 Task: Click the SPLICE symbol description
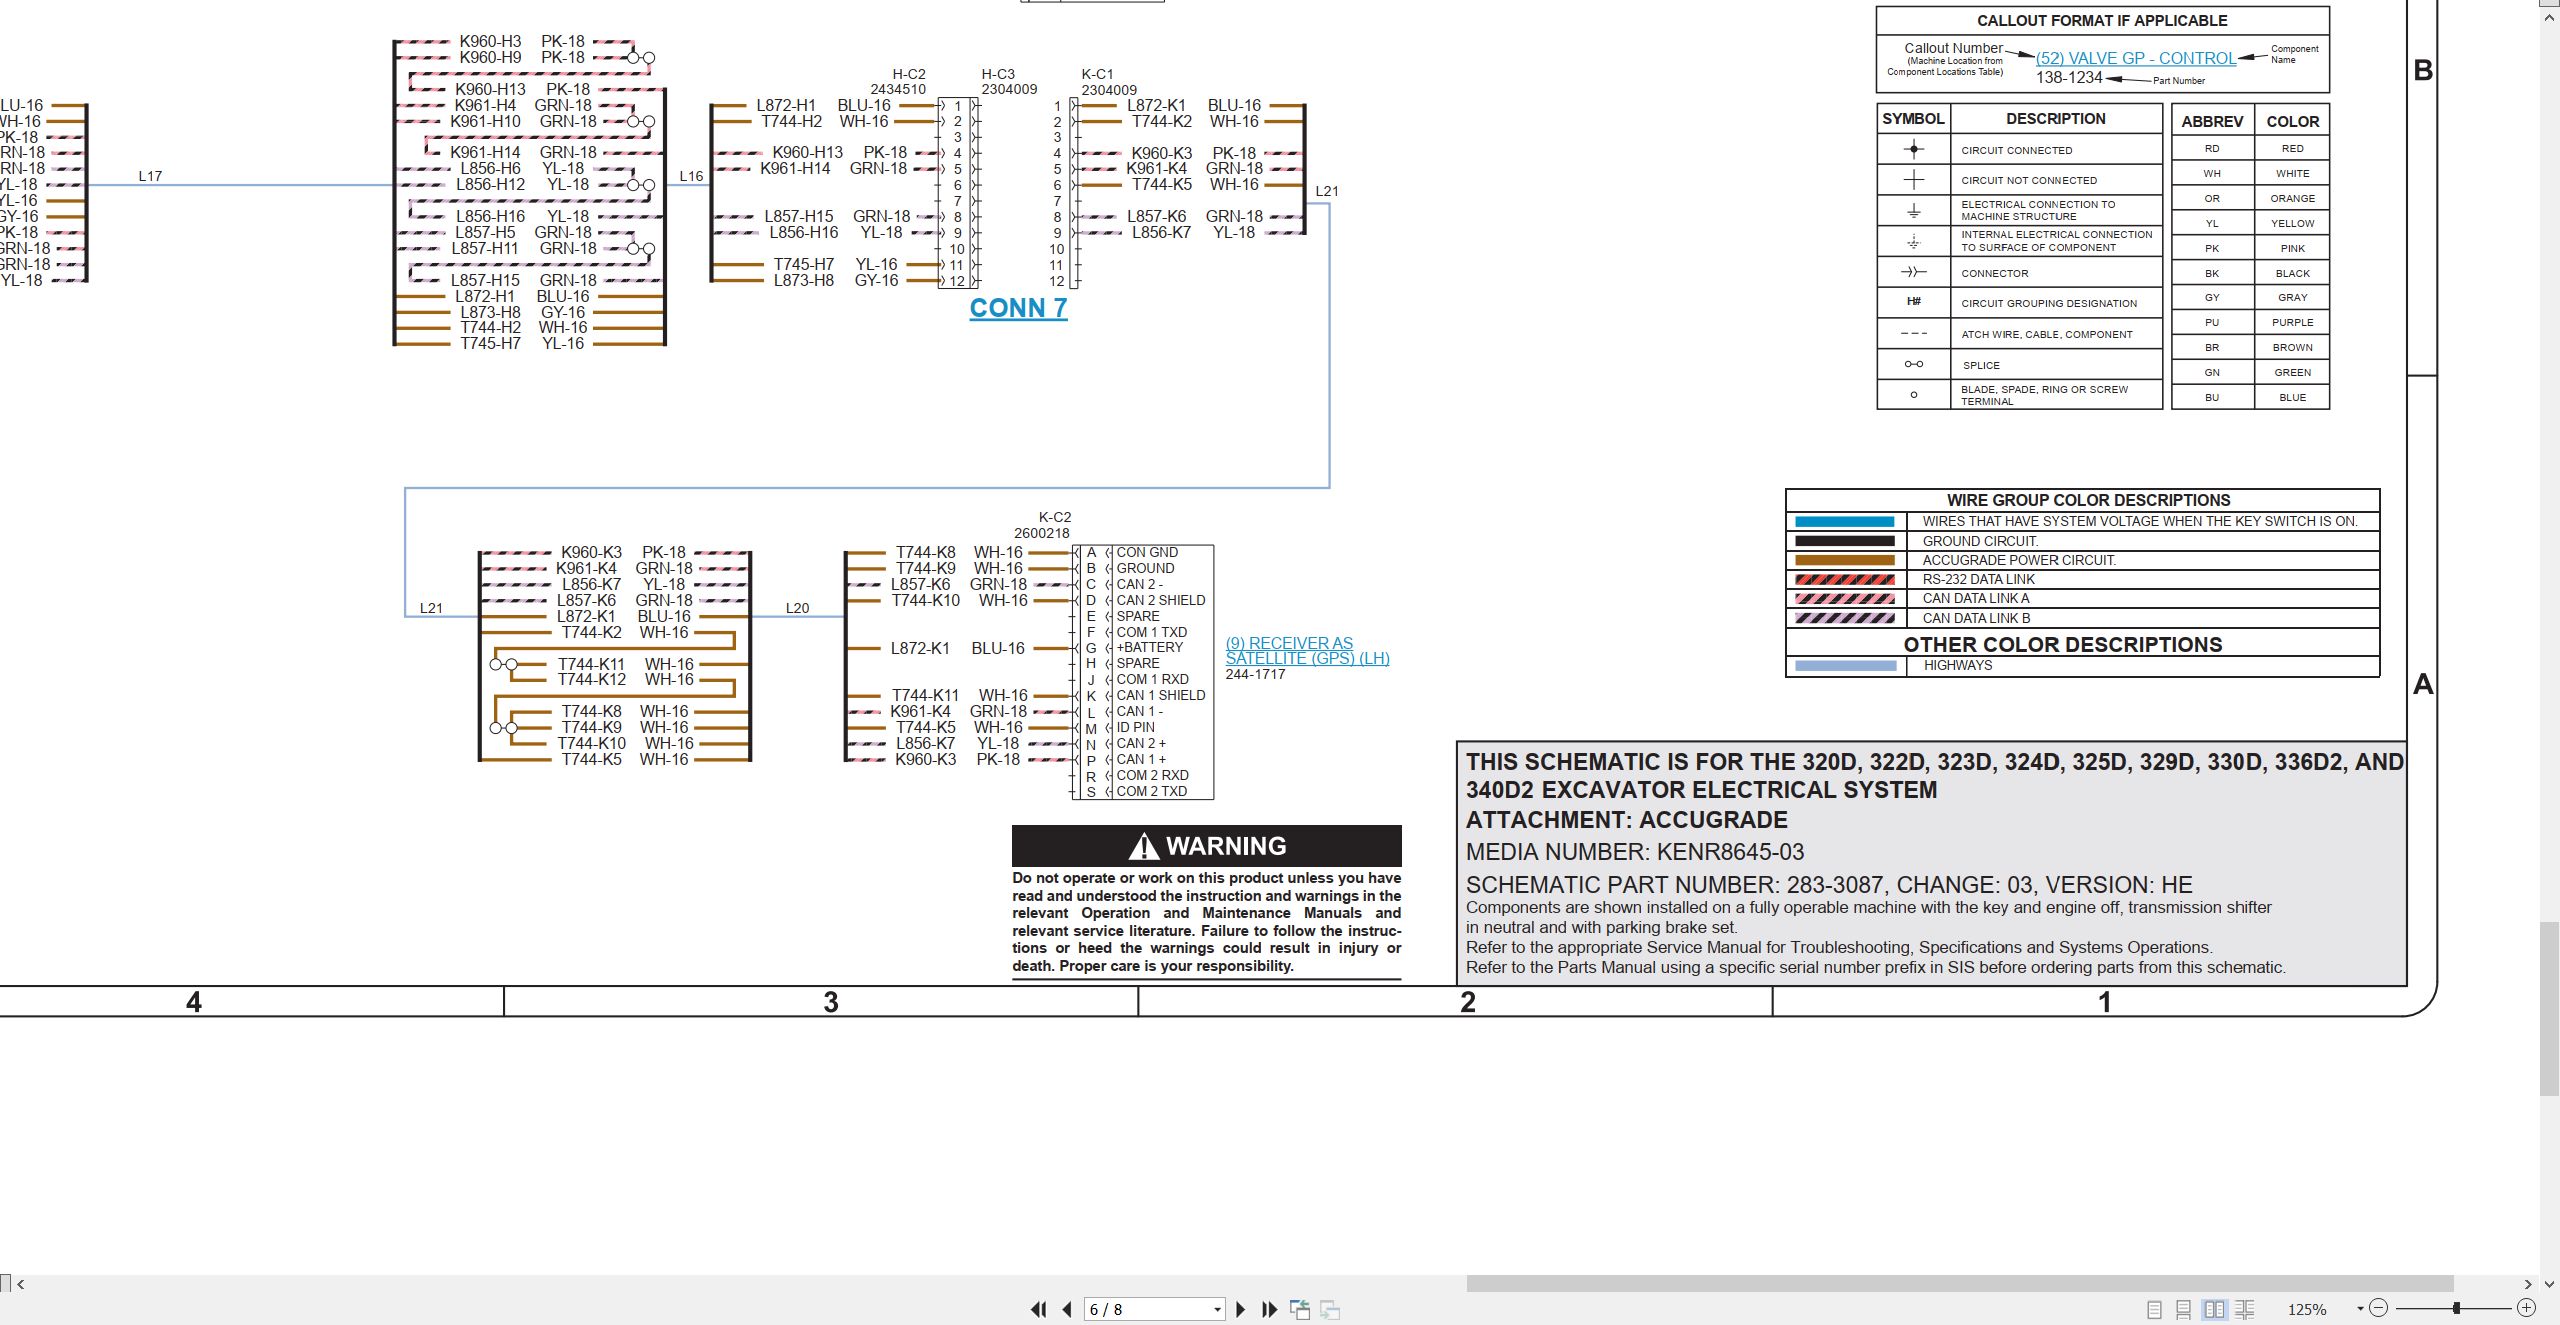coord(1981,365)
